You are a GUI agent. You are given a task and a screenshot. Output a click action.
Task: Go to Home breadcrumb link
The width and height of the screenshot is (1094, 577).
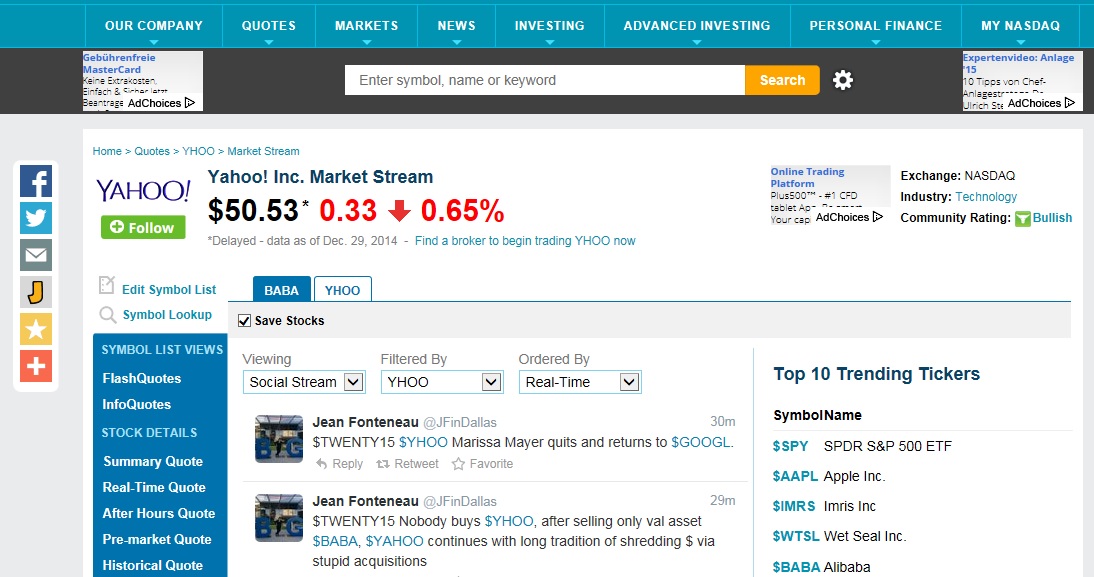tap(107, 151)
